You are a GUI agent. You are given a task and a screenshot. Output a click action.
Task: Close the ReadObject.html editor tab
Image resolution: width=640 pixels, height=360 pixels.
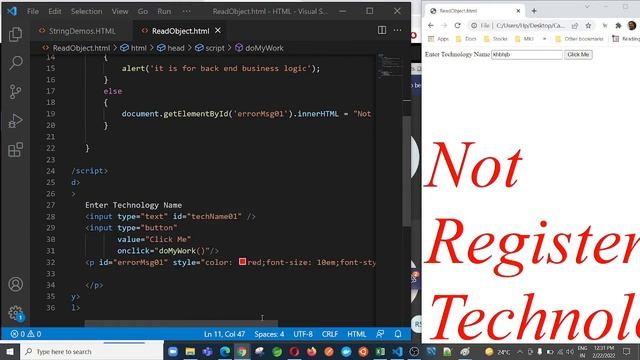click(218, 31)
